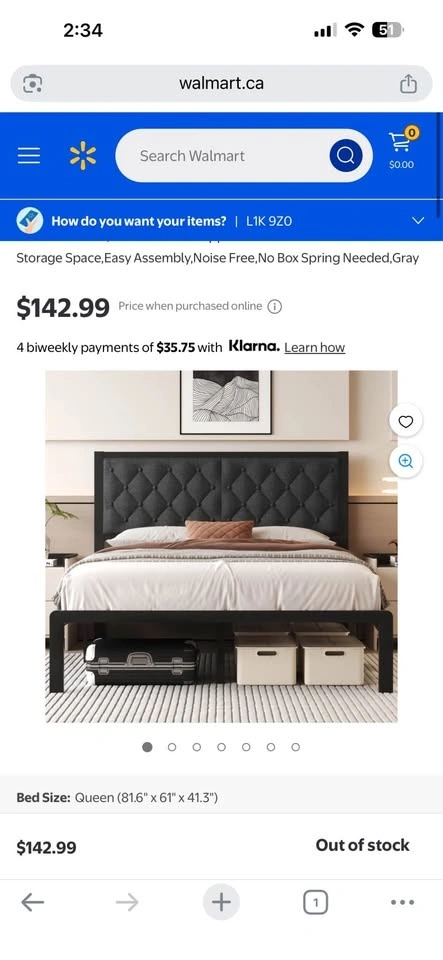Image resolution: width=443 pixels, height=960 pixels.
Task: Add bed frame to favourites with heart icon
Action: [x=406, y=421]
